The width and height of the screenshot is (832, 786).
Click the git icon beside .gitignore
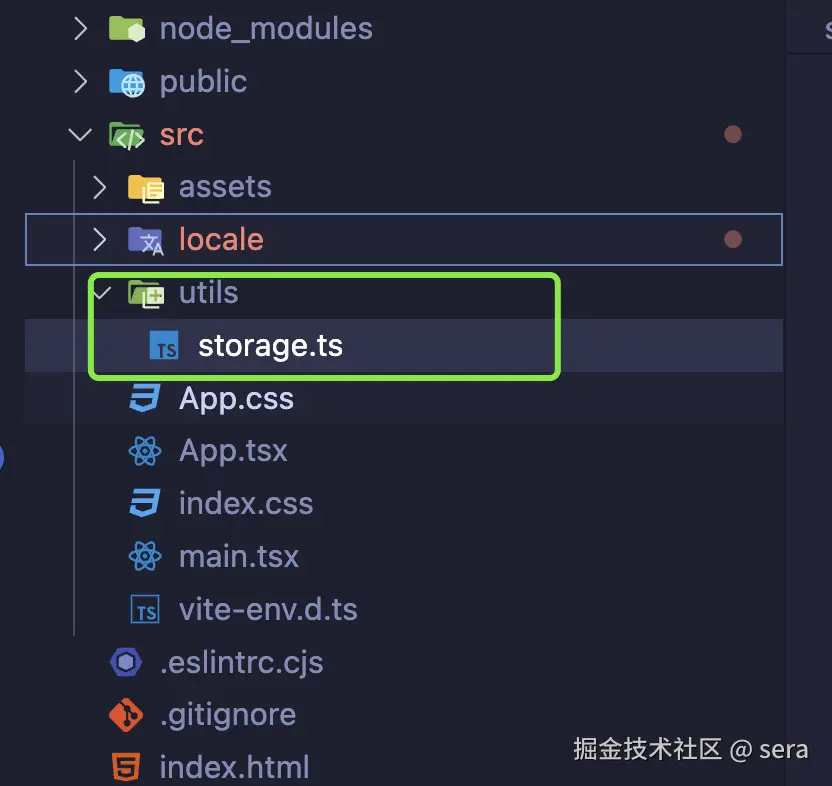[x=127, y=715]
